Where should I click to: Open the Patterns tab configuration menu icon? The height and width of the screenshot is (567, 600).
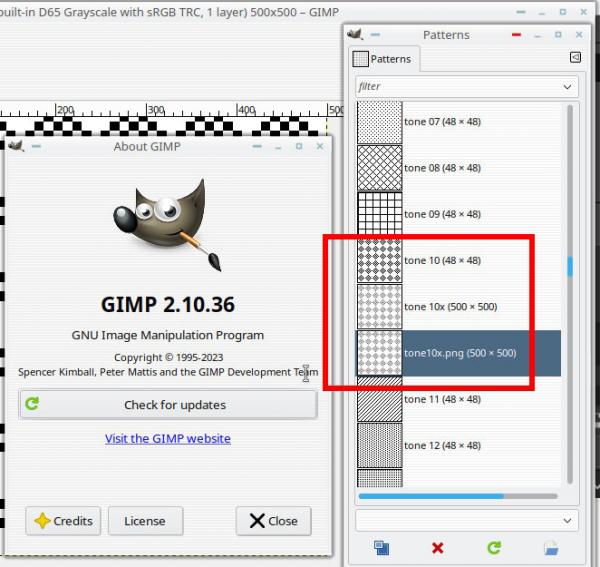pos(575,57)
